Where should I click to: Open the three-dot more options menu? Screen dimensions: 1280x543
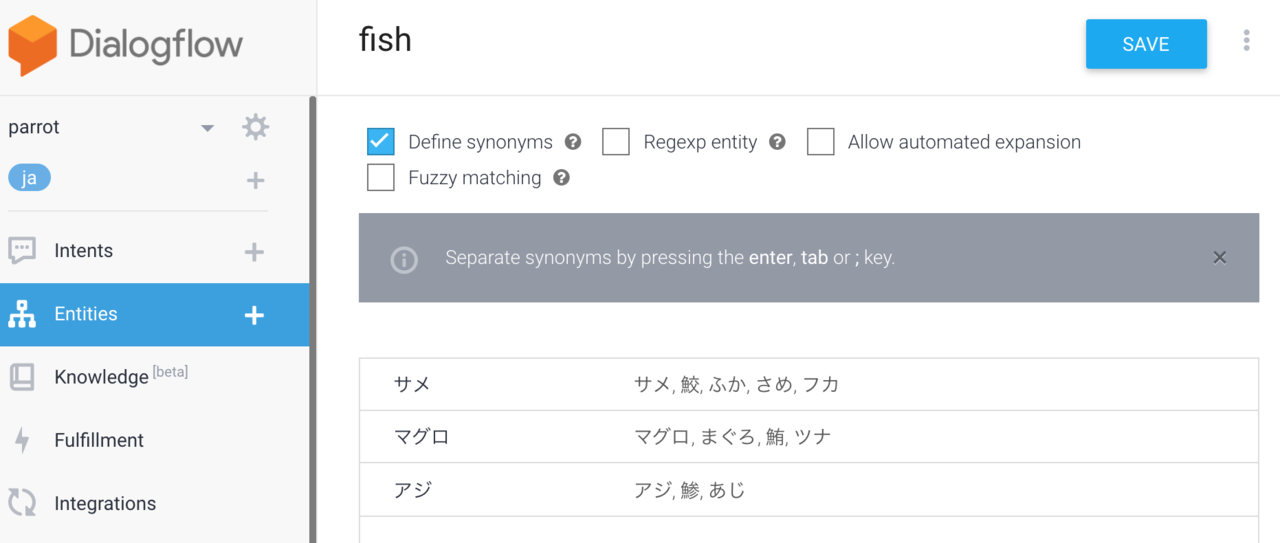(1246, 40)
